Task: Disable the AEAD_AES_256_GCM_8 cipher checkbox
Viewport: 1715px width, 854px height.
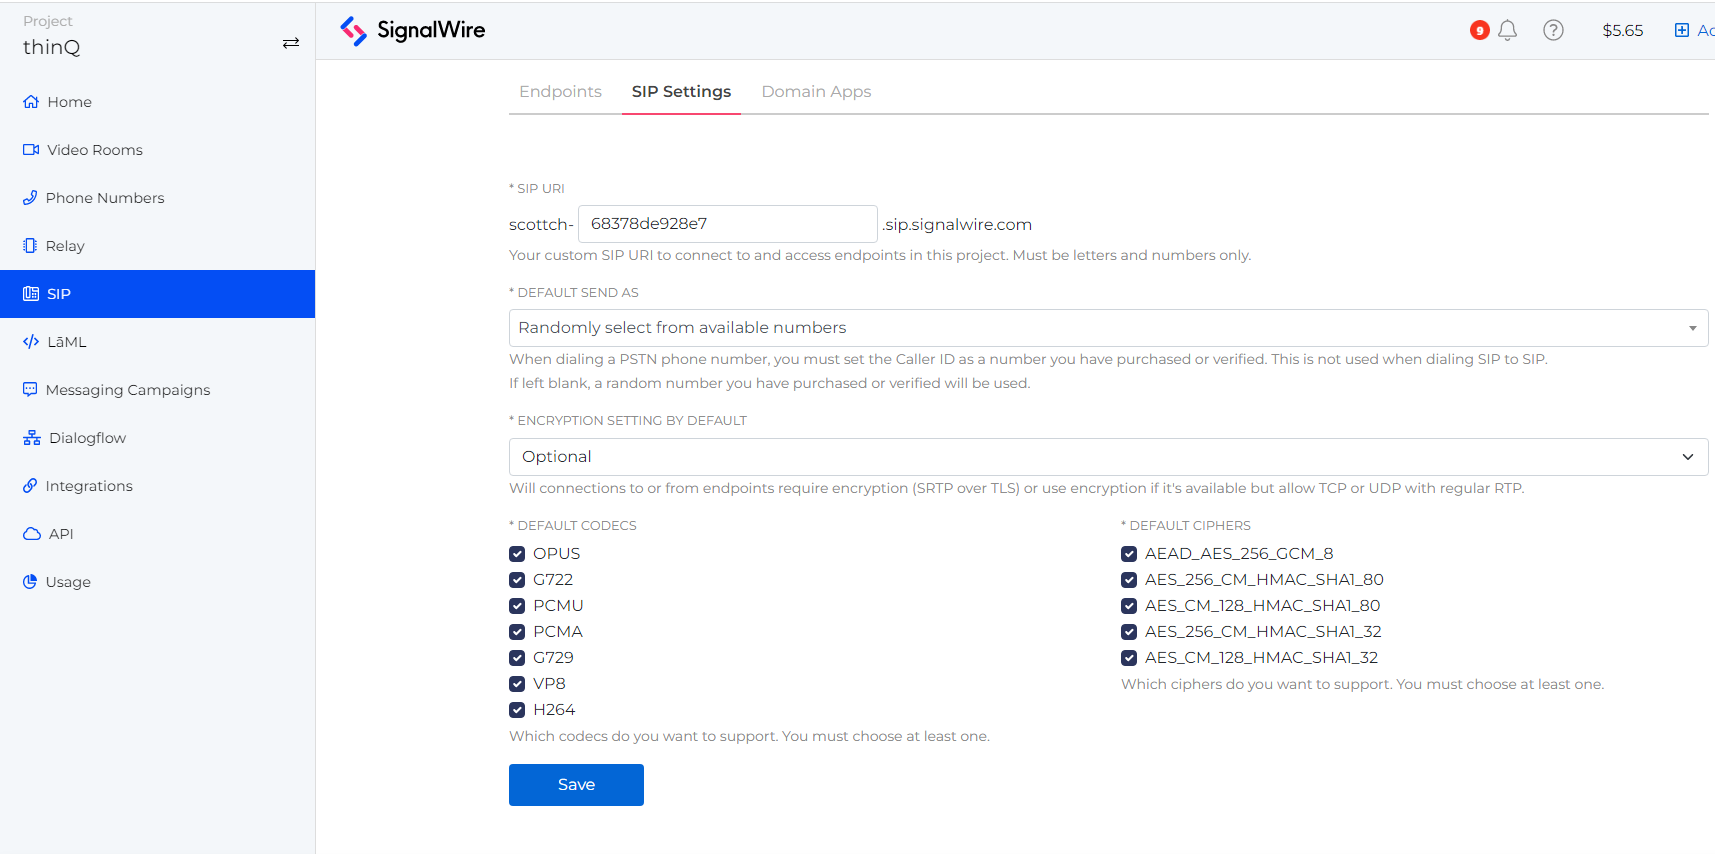Action: tap(1129, 554)
